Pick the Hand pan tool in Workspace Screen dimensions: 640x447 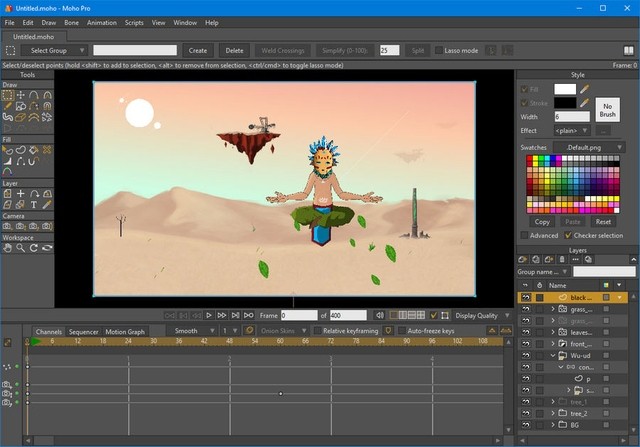coord(8,248)
